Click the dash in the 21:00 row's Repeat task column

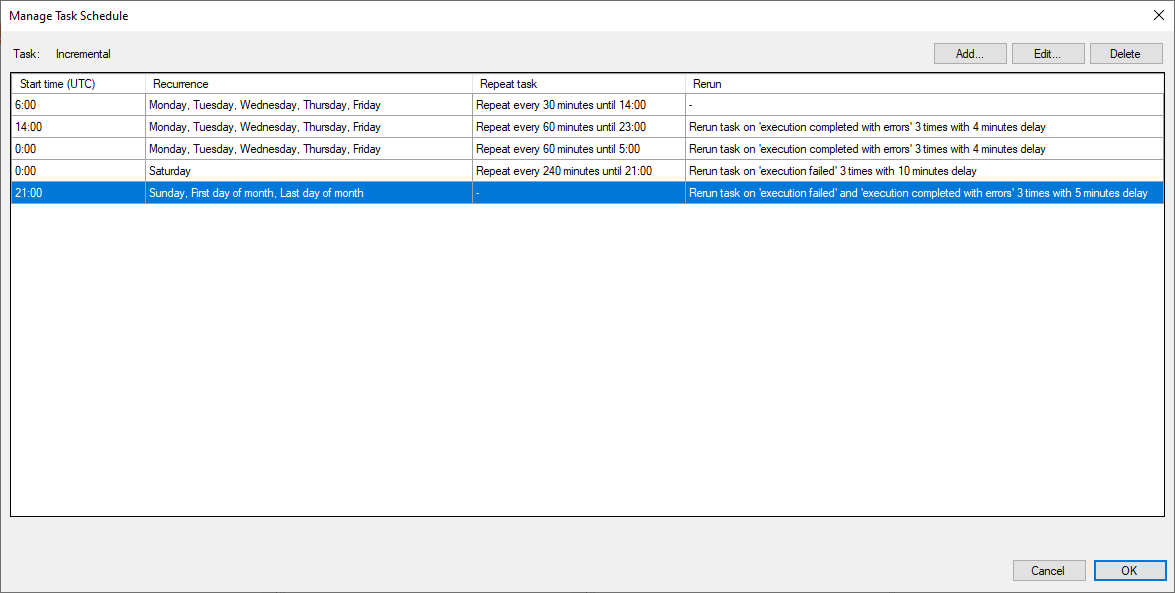click(x=477, y=193)
